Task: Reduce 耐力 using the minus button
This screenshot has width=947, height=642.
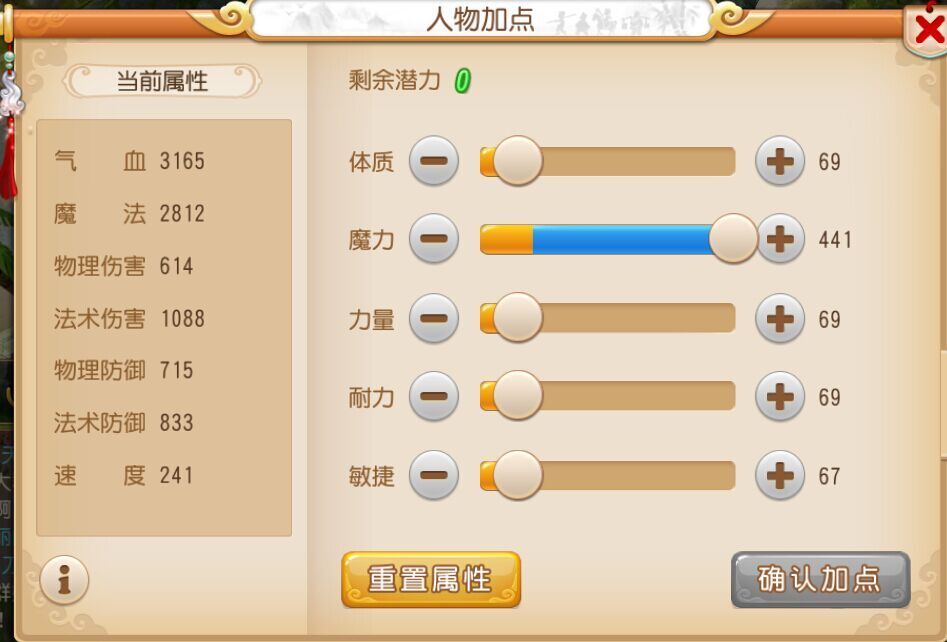Action: tap(434, 396)
